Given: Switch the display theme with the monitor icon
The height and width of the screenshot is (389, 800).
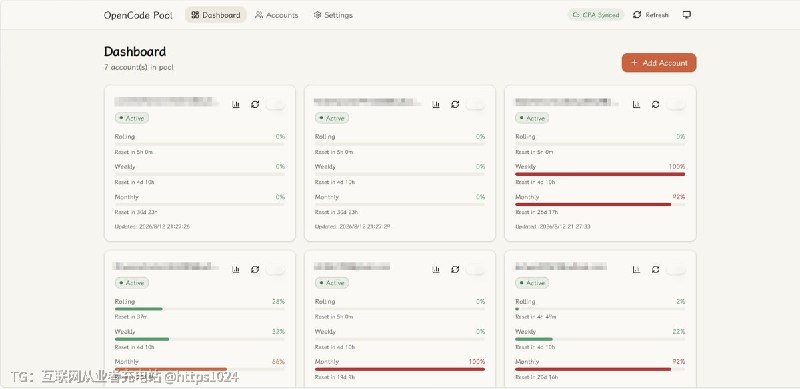Looking at the screenshot, I should click(687, 15).
